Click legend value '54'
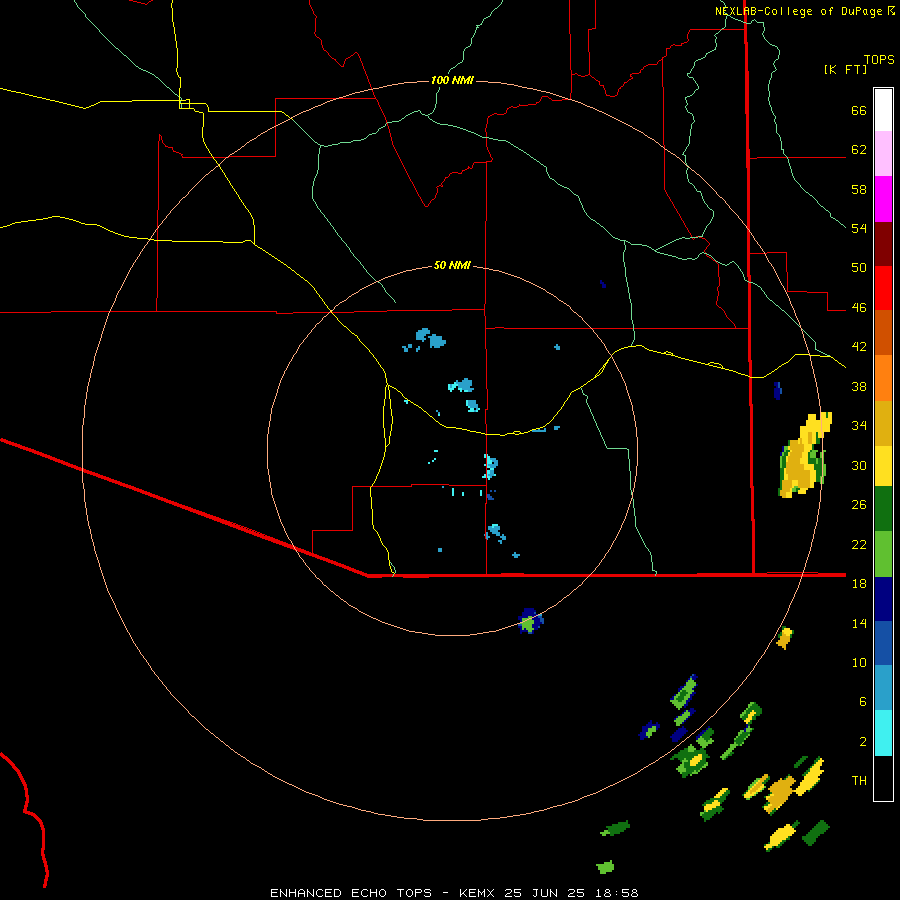The height and width of the screenshot is (900, 900). [859, 228]
